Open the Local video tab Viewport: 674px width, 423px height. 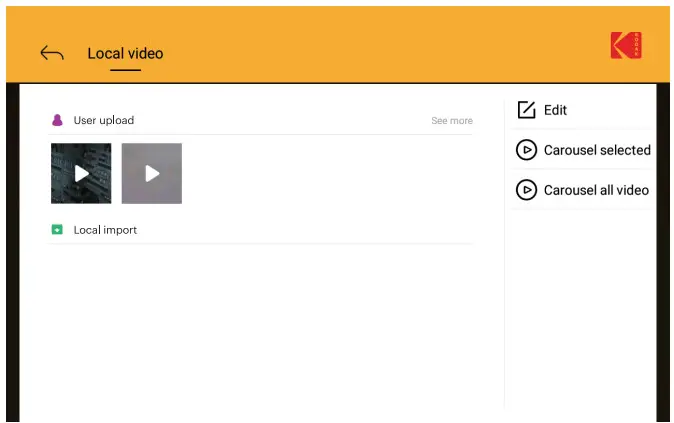click(x=125, y=54)
